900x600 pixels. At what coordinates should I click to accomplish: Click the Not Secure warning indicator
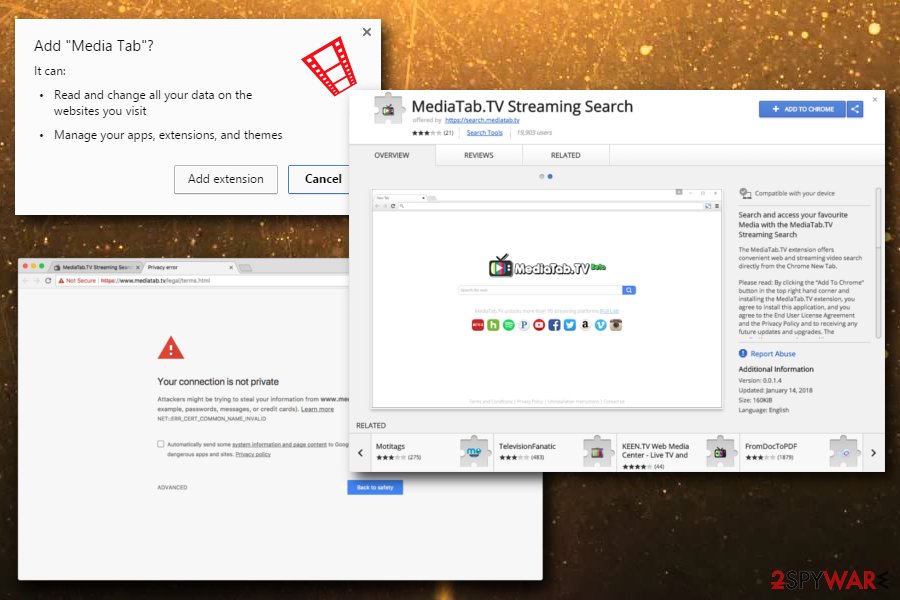(77, 281)
